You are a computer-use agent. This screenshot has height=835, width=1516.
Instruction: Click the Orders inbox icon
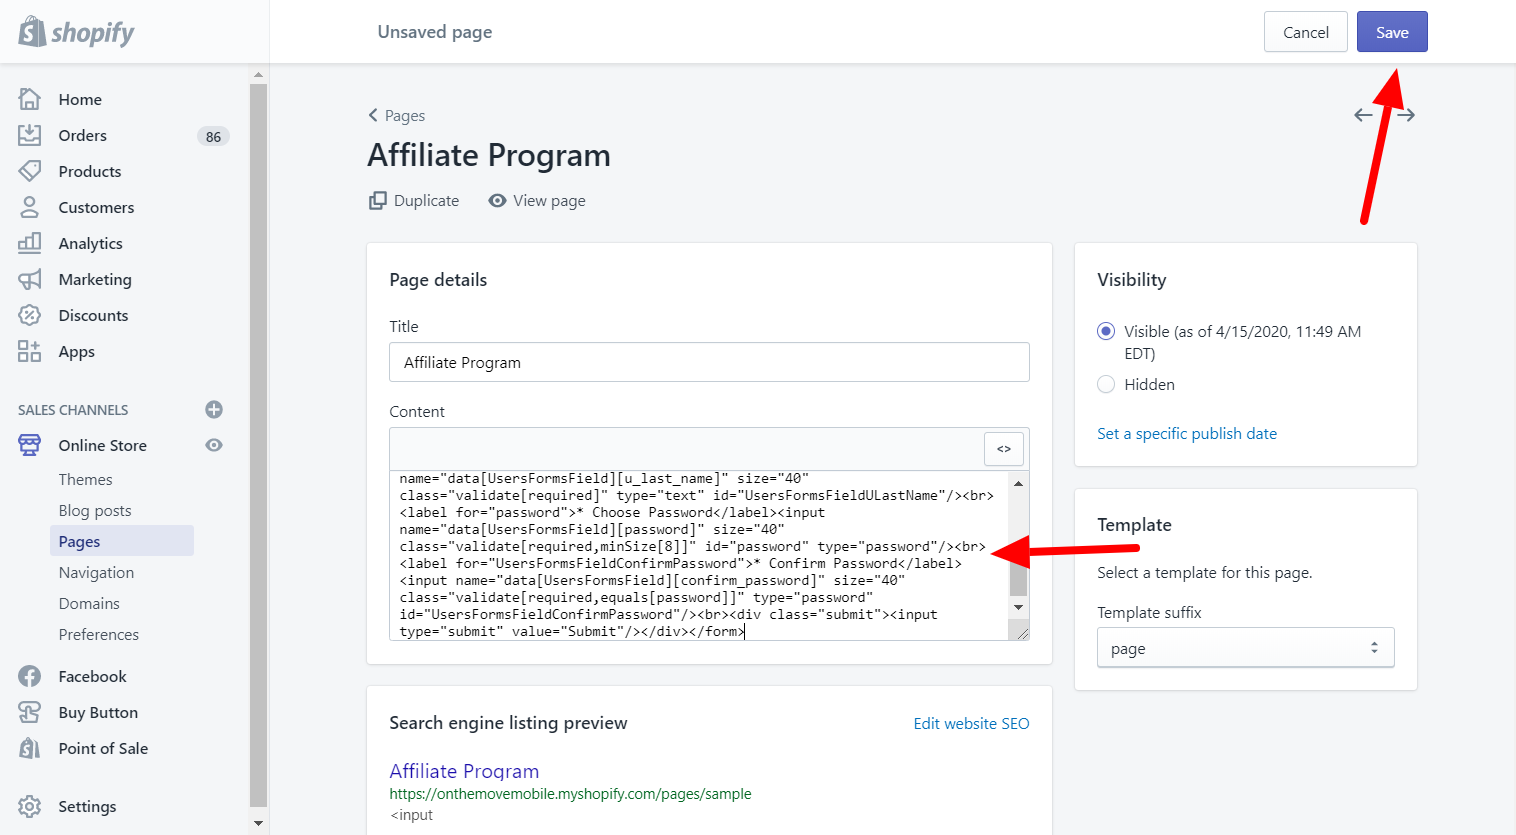click(30, 135)
